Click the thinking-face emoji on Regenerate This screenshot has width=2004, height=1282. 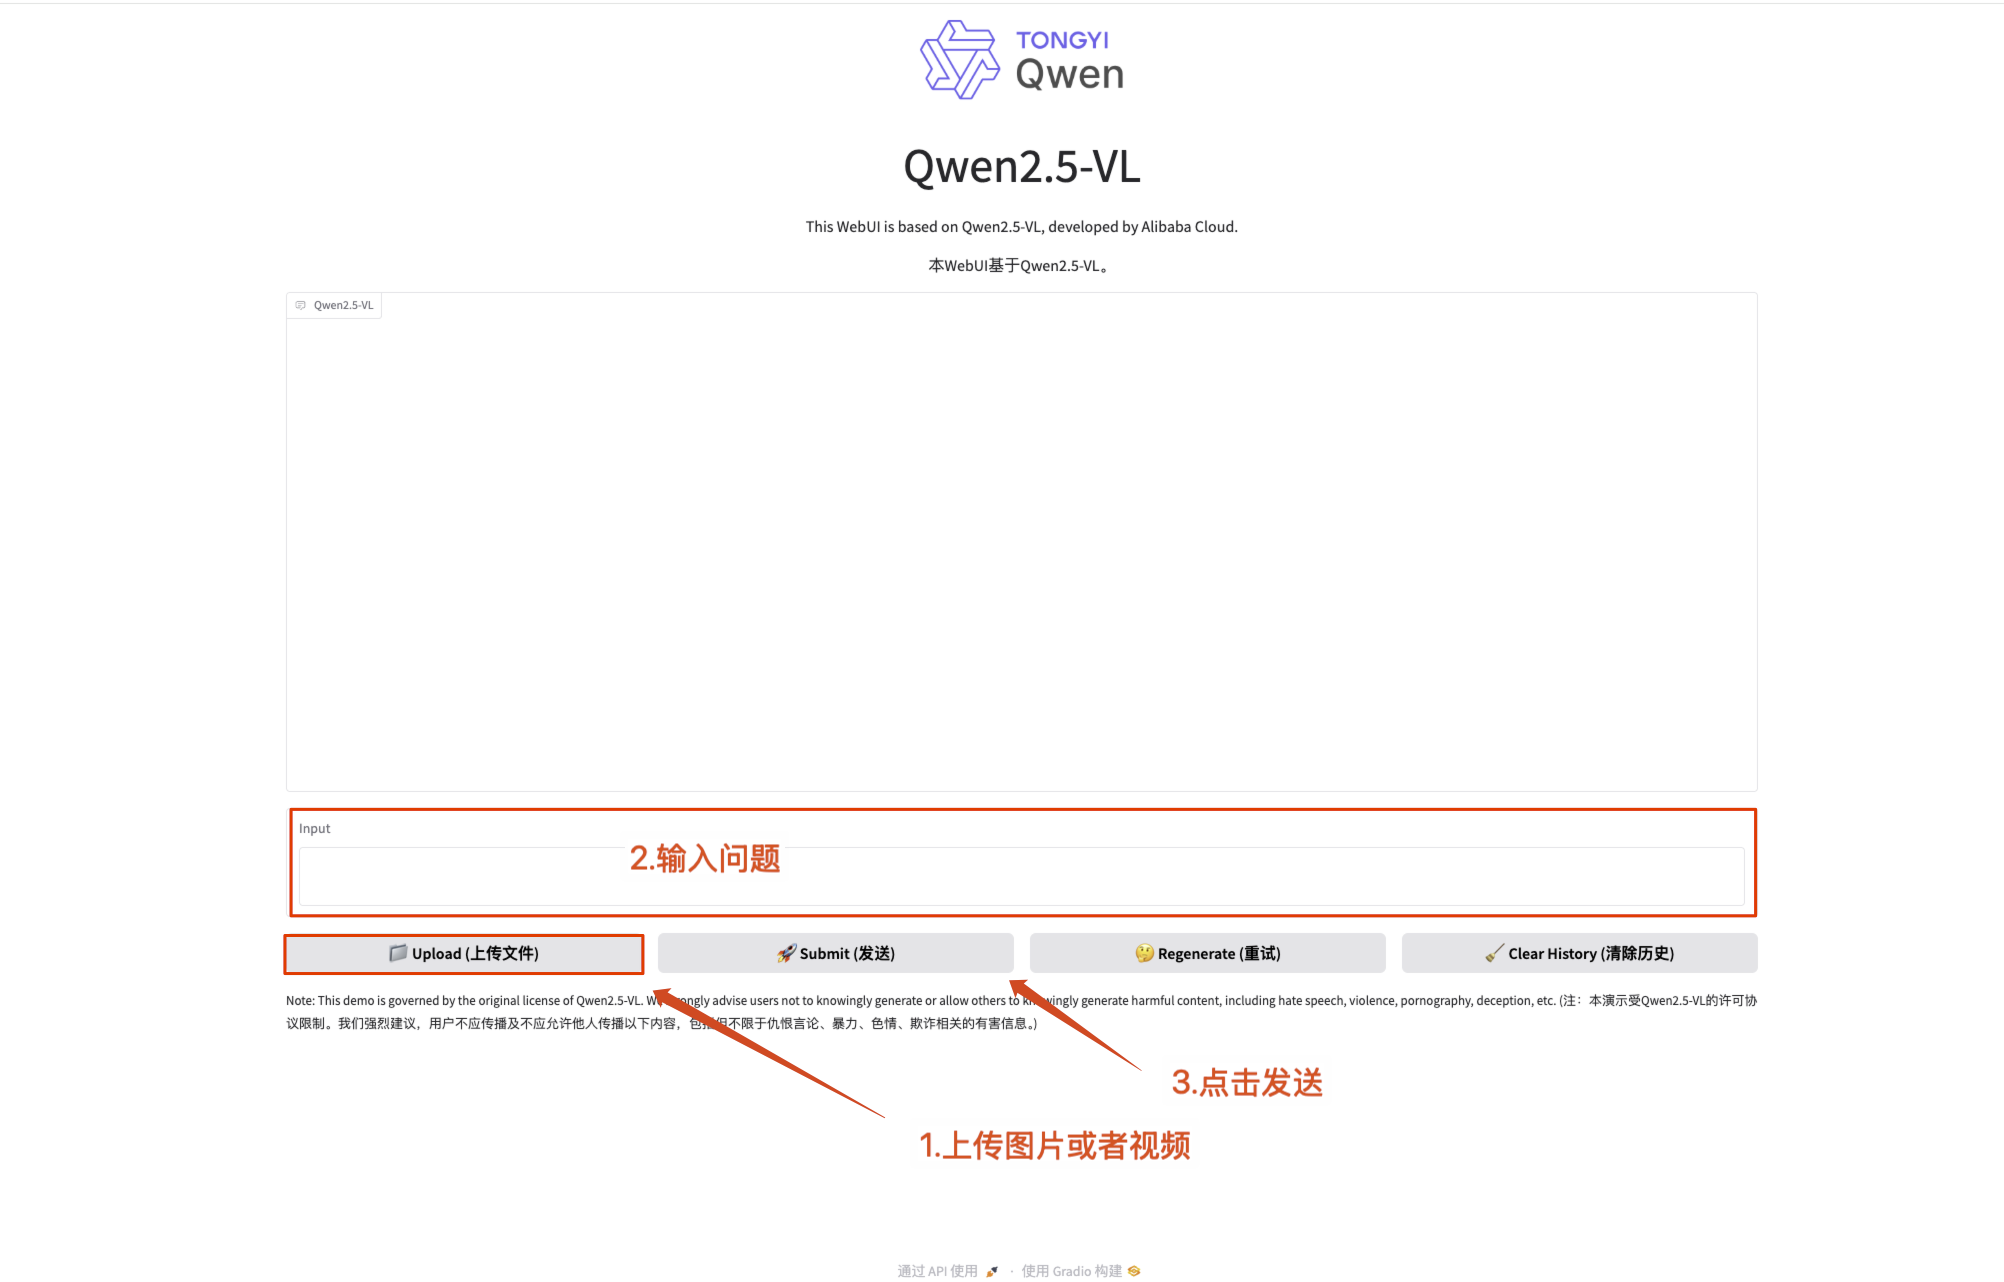1144,953
